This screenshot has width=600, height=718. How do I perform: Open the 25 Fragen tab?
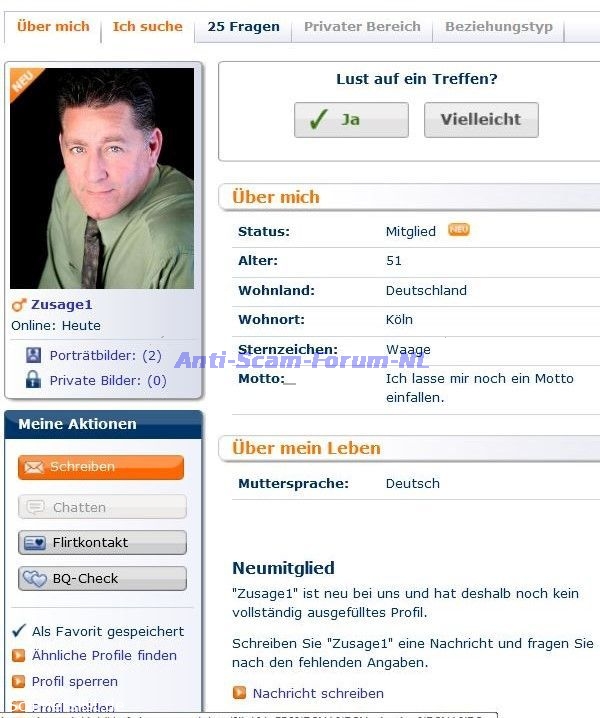click(x=243, y=27)
